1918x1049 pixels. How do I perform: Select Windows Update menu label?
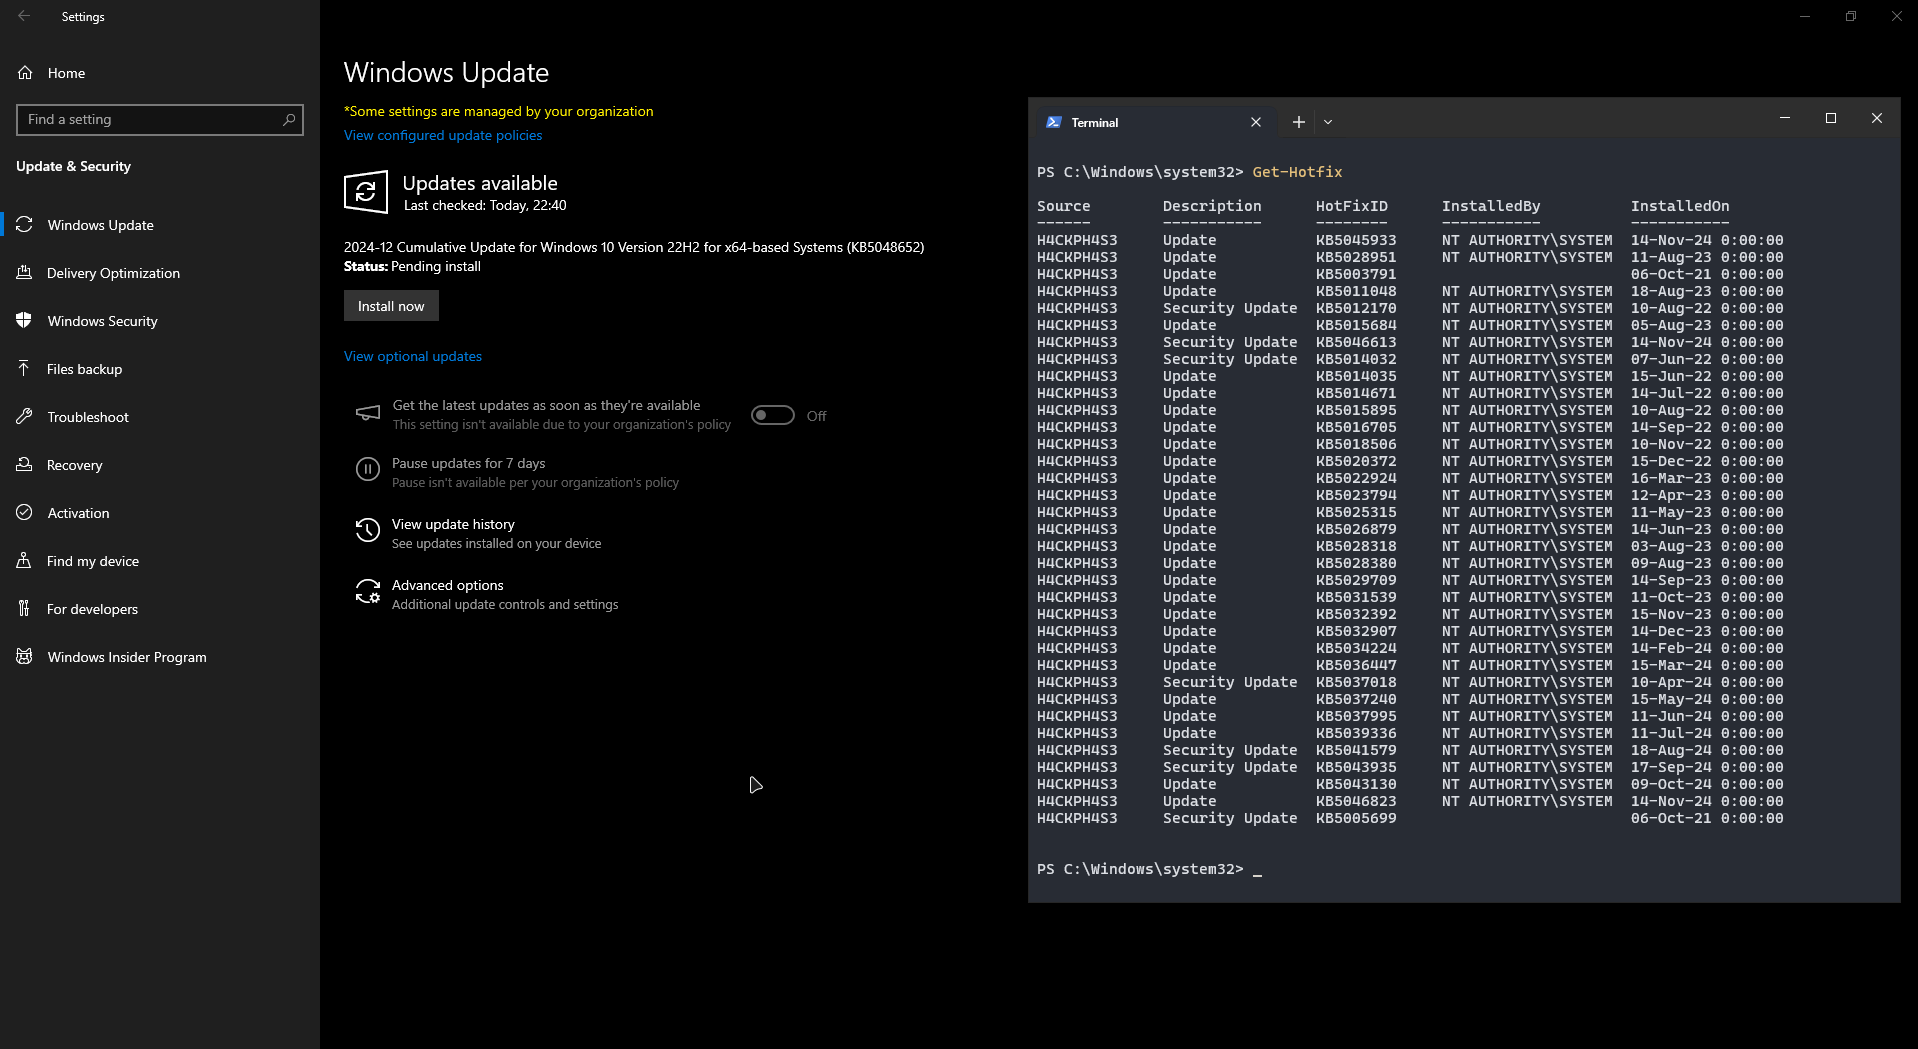point(101,225)
